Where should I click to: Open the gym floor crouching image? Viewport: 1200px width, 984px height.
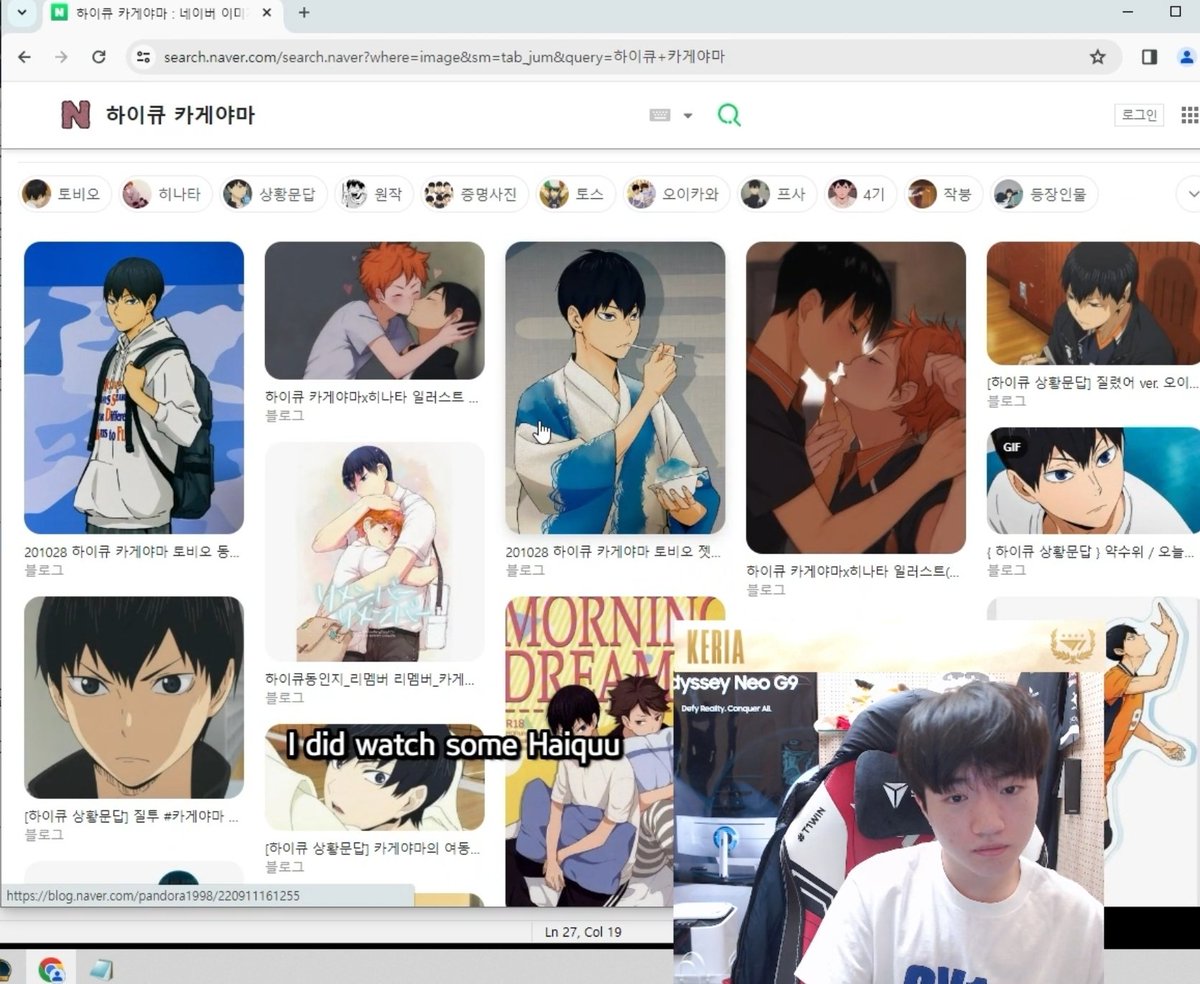pyautogui.click(x=1093, y=304)
